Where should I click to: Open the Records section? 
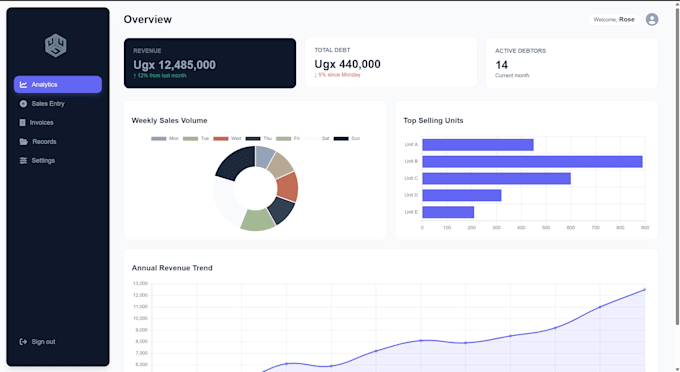click(x=58, y=142)
